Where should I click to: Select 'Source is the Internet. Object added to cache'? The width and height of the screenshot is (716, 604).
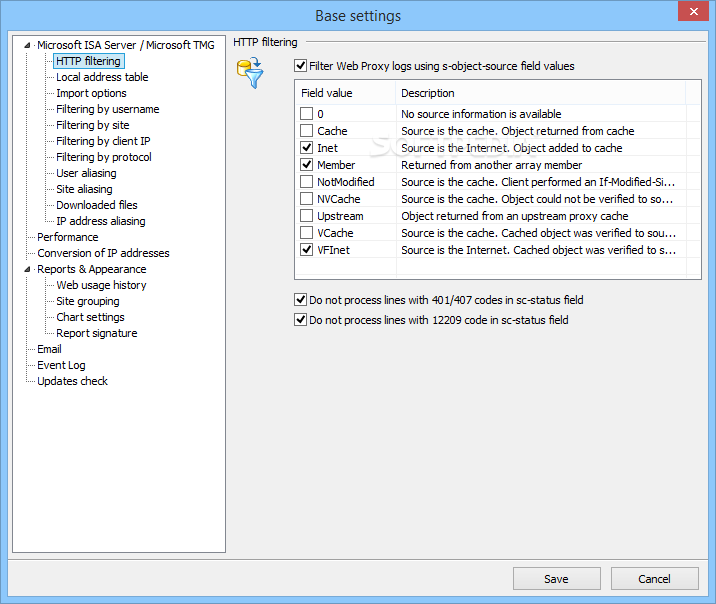pos(511,148)
